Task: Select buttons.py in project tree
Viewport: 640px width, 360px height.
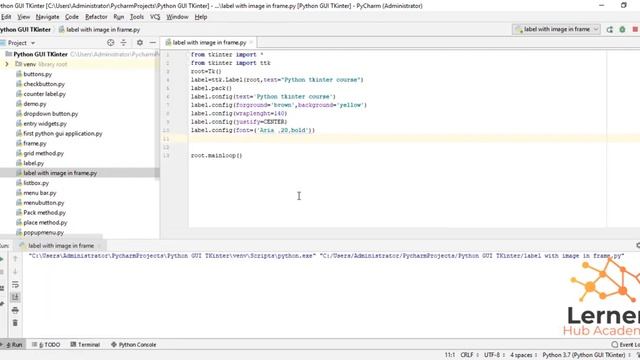Action: point(38,74)
